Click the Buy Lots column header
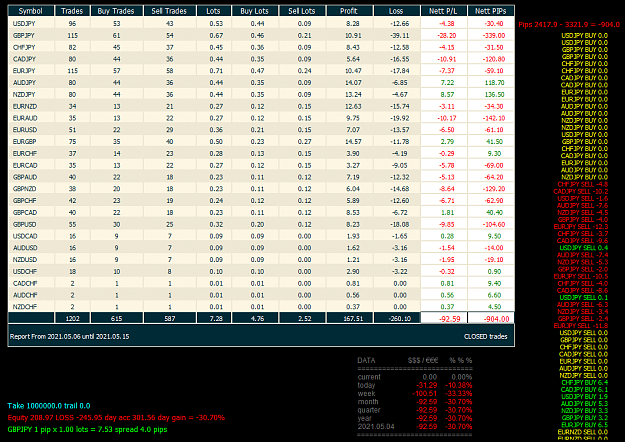Screen dimensions: 625x442 point(255,11)
